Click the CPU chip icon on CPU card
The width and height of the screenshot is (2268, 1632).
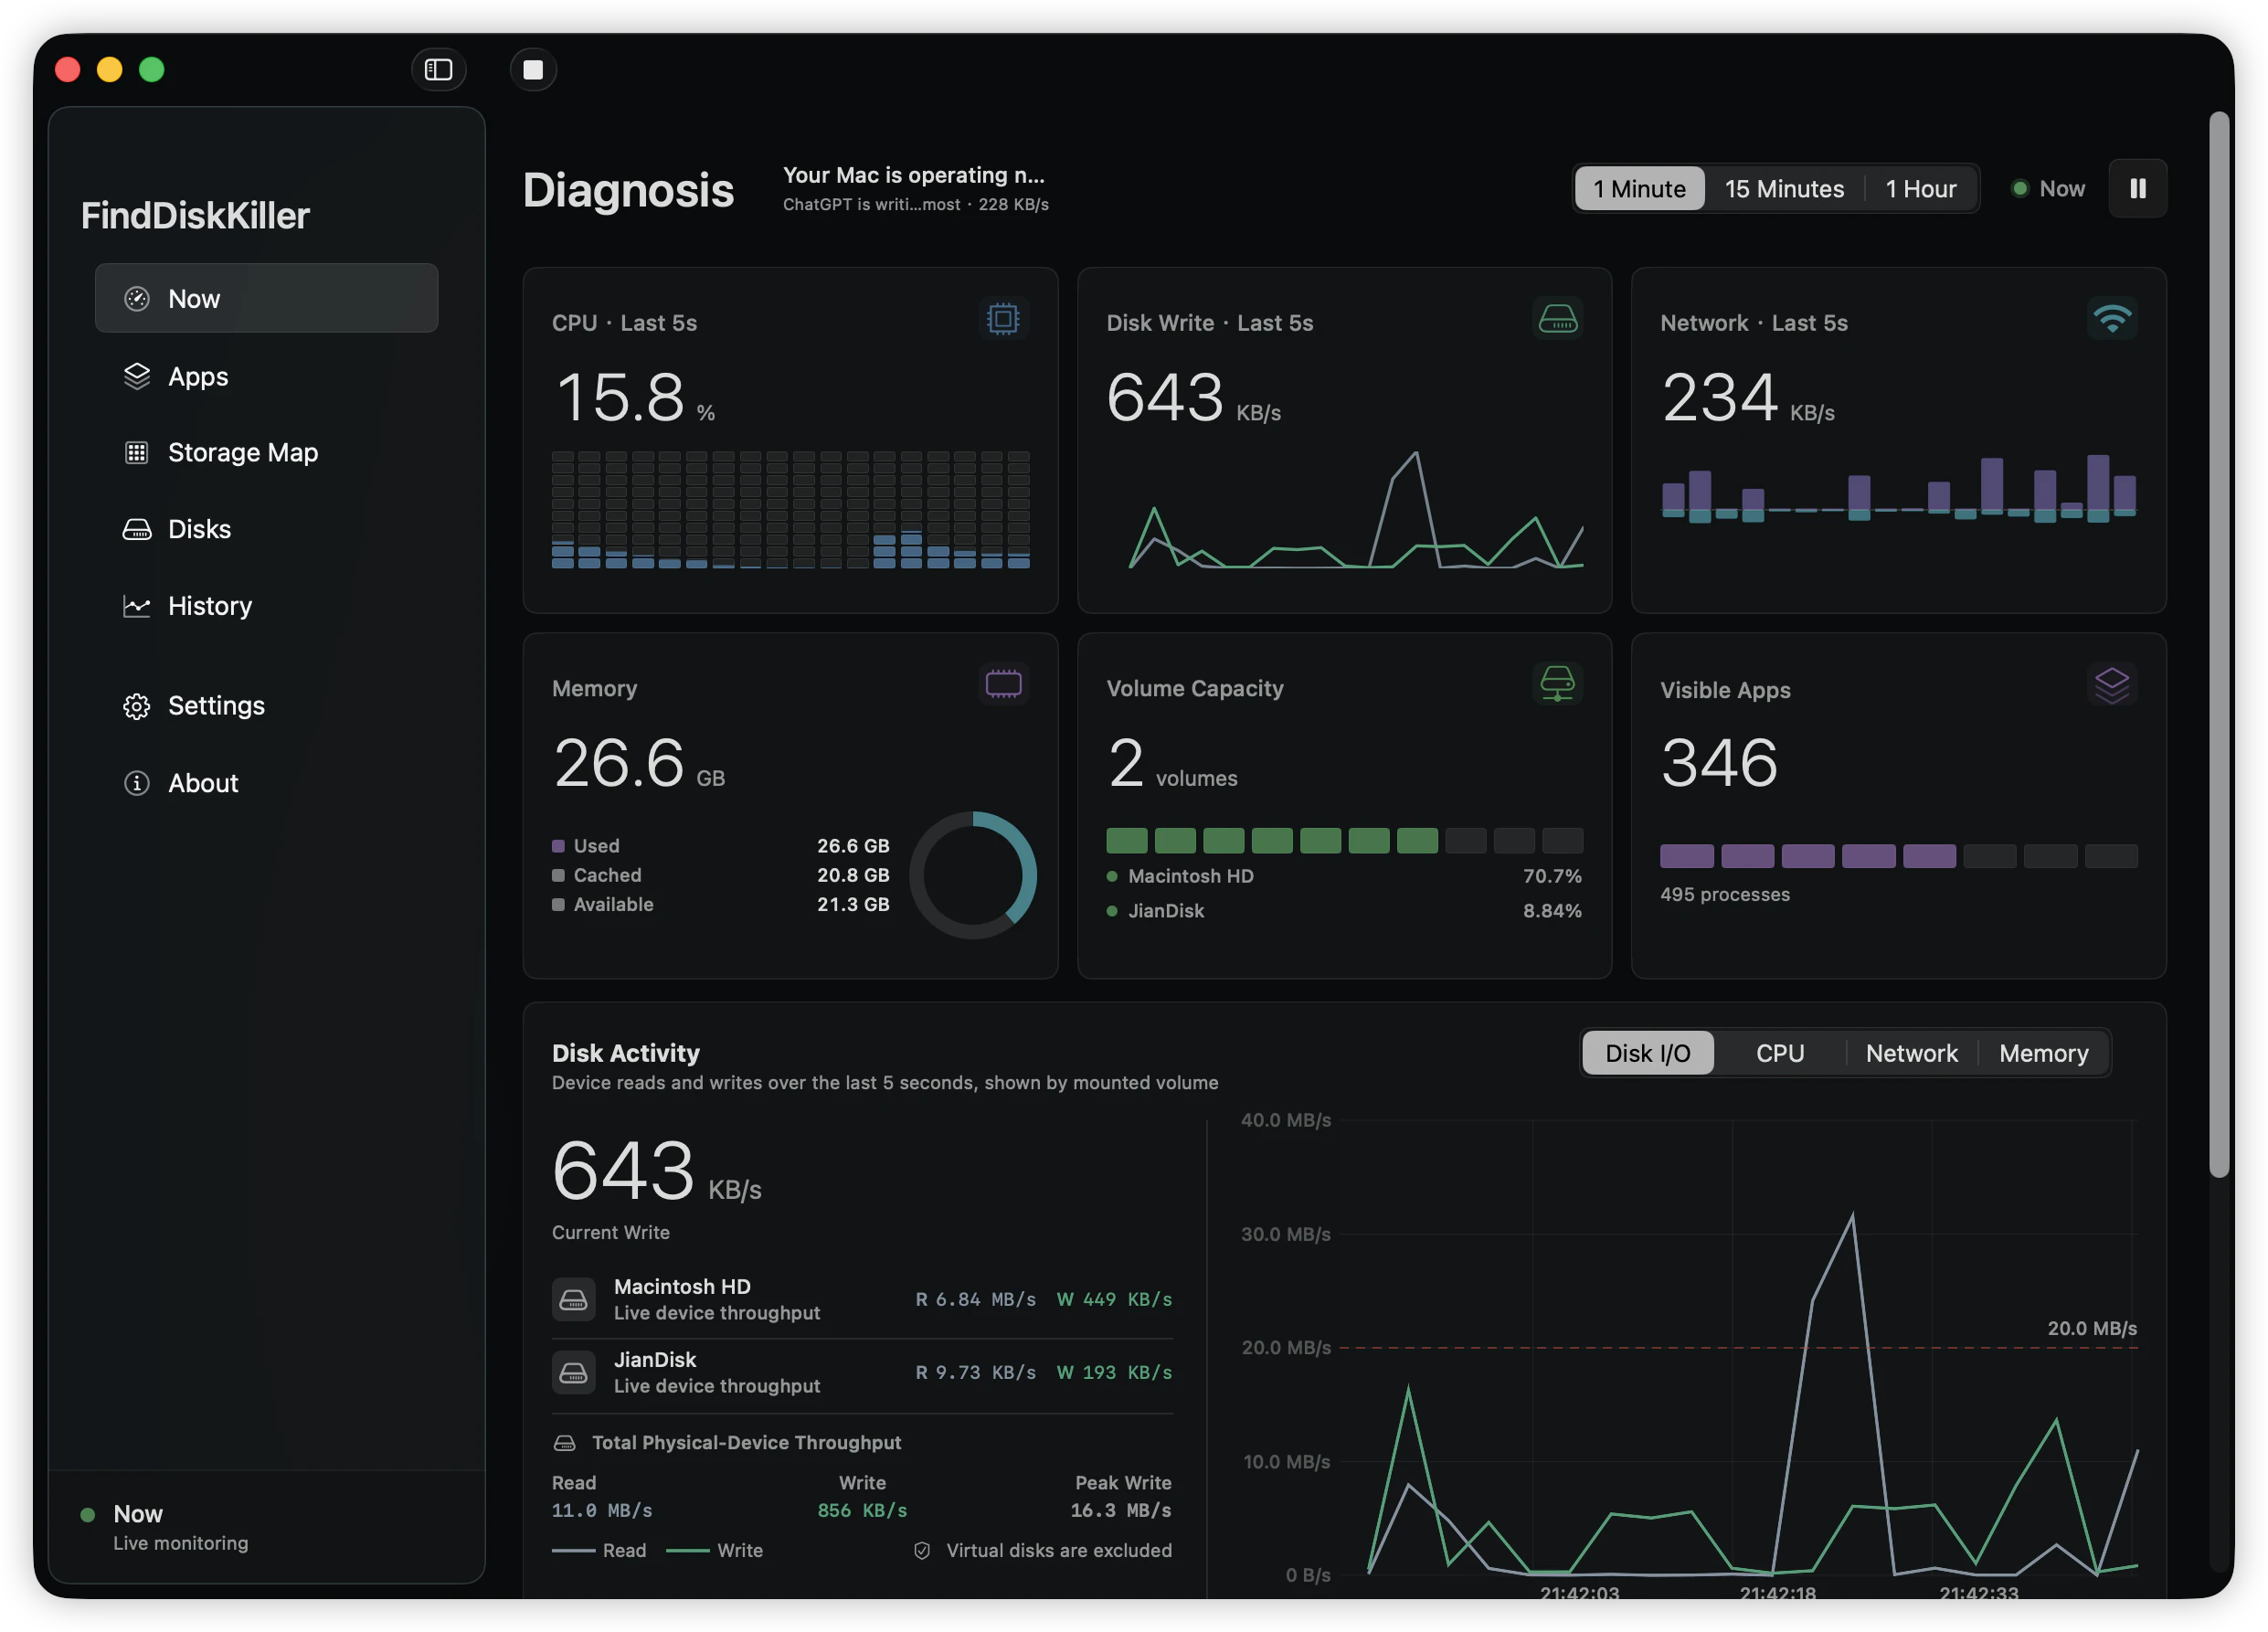[x=1003, y=319]
